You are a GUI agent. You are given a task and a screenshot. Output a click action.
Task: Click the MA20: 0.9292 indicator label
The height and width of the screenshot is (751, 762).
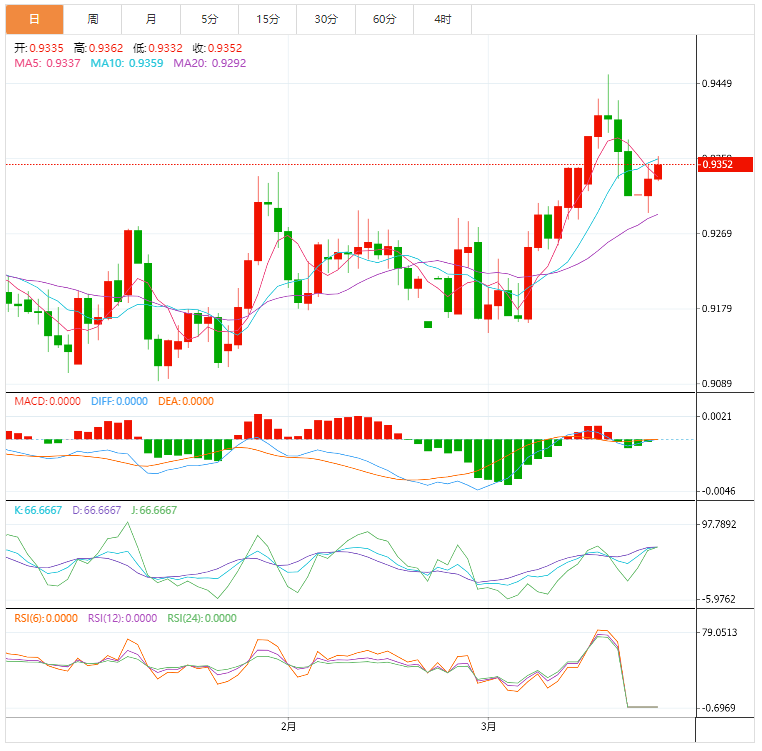[x=210, y=63]
